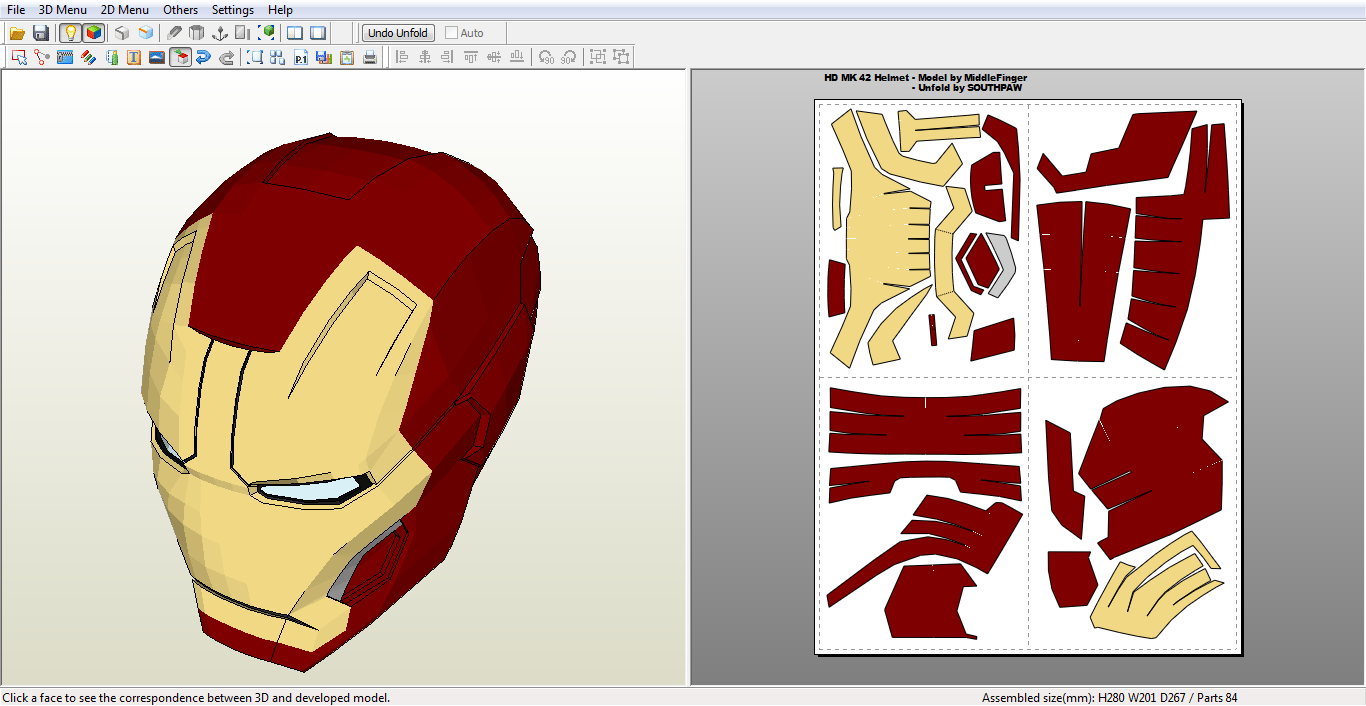Click the pencil icon in the 3D toolbar

click(174, 33)
